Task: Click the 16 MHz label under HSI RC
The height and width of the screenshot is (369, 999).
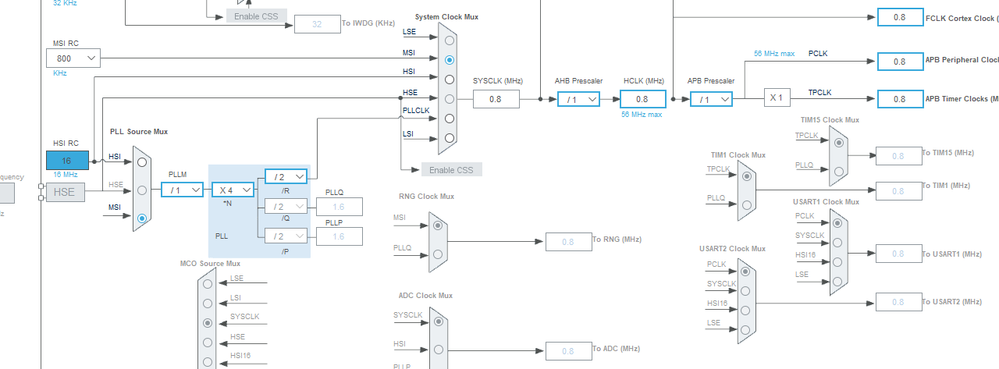Action: pyautogui.click(x=65, y=175)
